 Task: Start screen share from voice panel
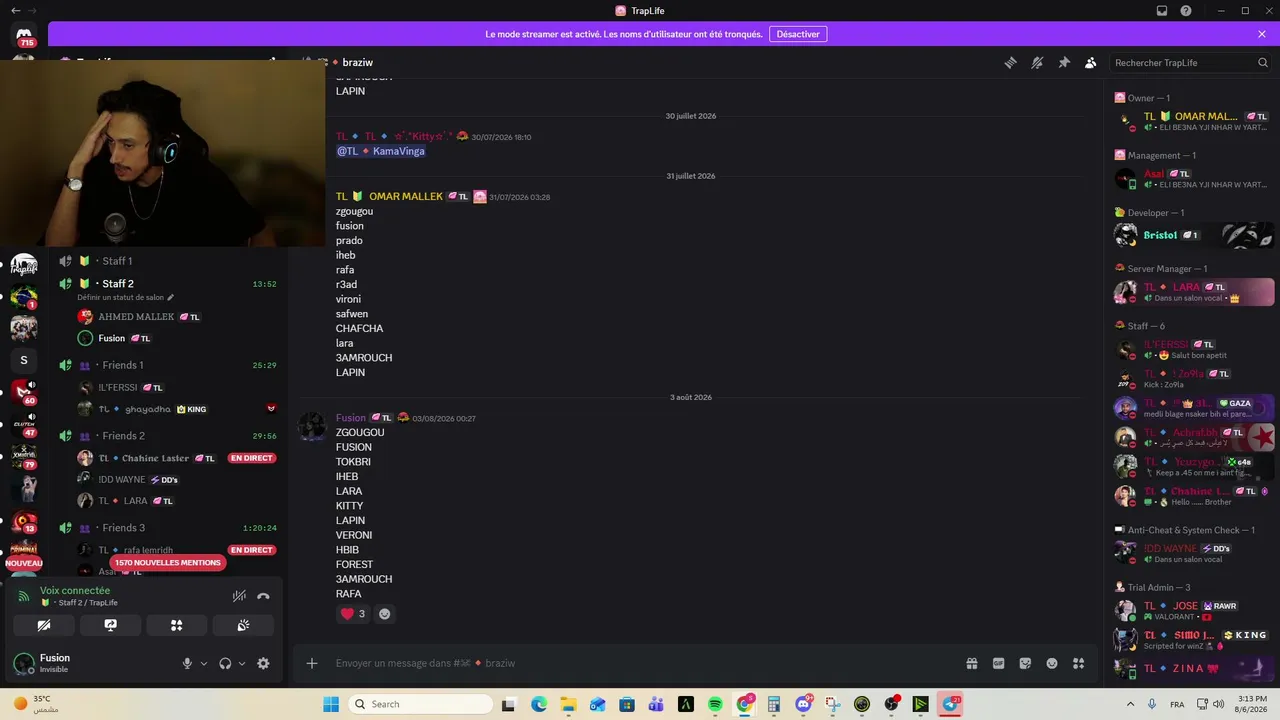pos(111,625)
